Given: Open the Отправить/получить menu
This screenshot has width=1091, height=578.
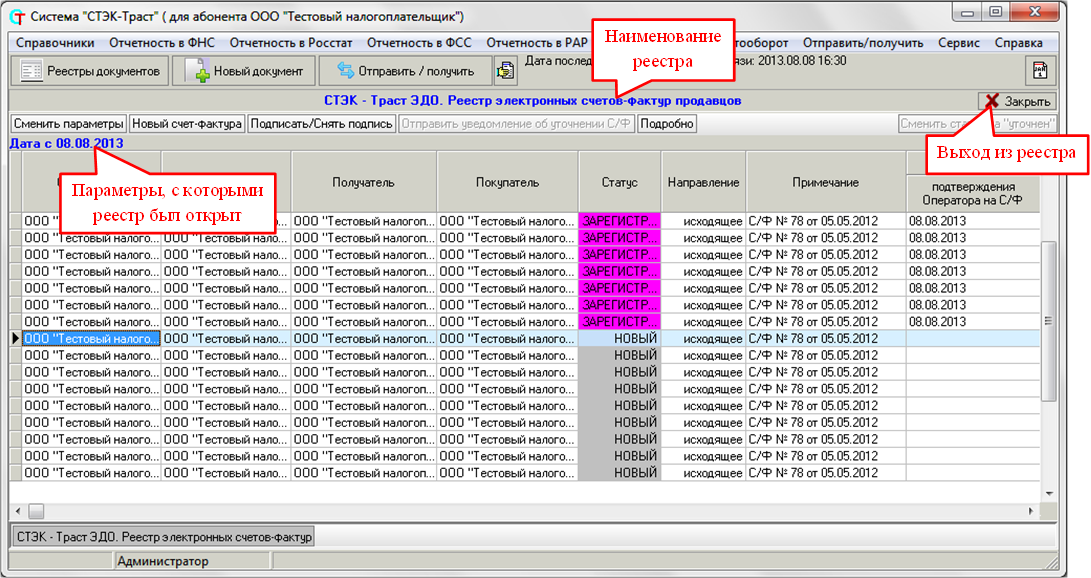Looking at the screenshot, I should pos(863,42).
